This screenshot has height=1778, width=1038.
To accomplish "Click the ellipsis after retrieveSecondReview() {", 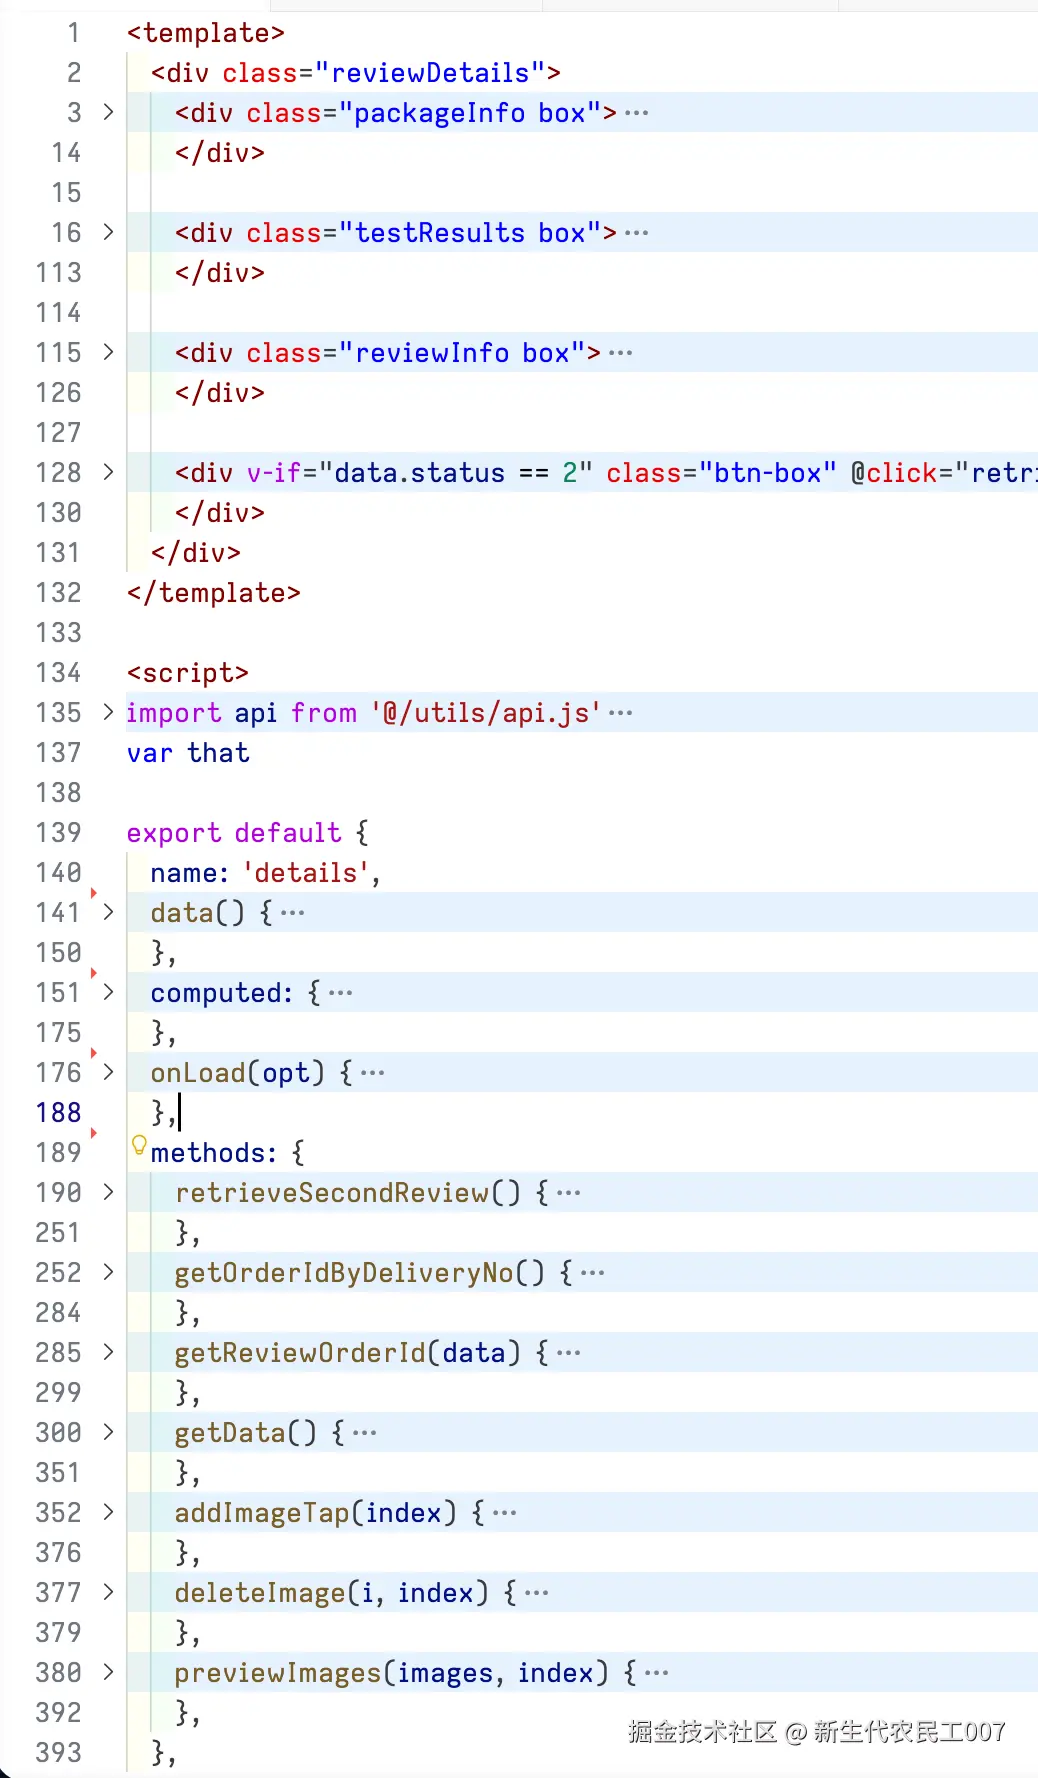I will 568,1193.
